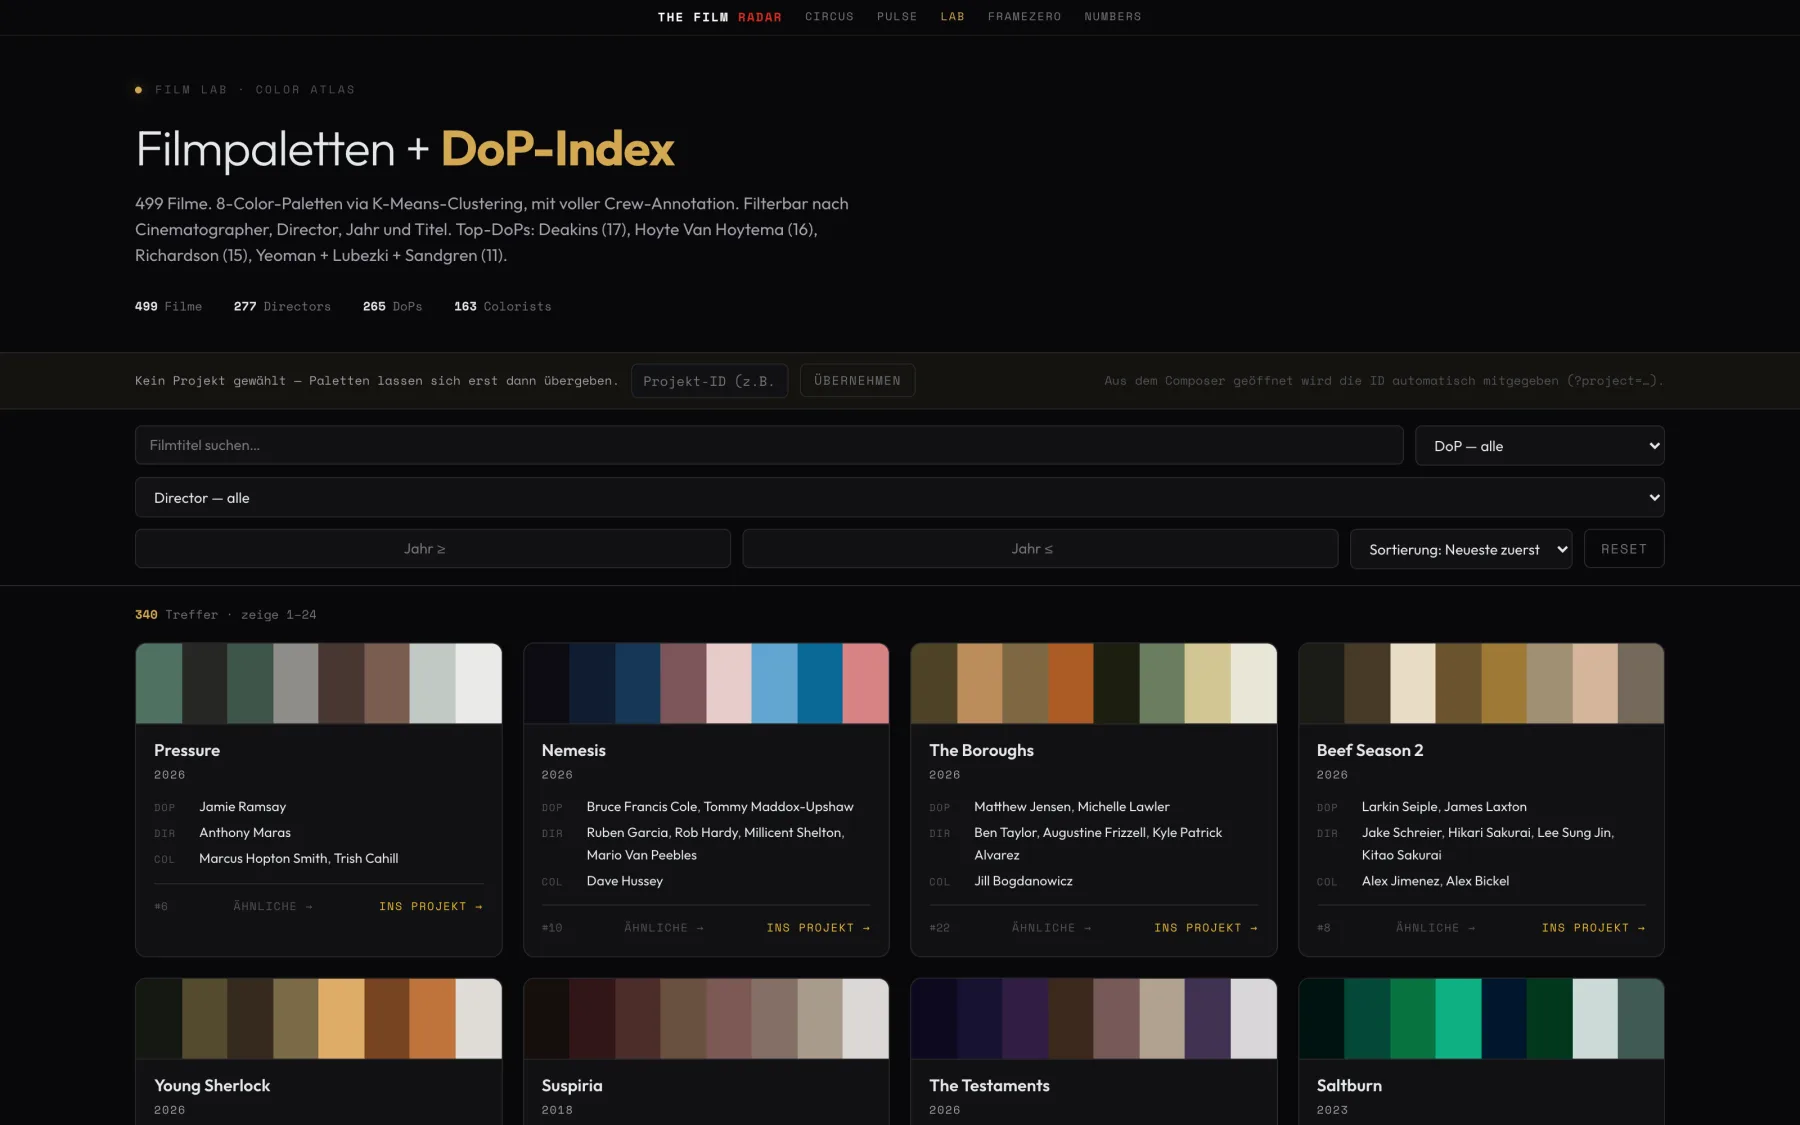
Task: Click the Jahr ≤ maximum year field
Action: click(1040, 549)
